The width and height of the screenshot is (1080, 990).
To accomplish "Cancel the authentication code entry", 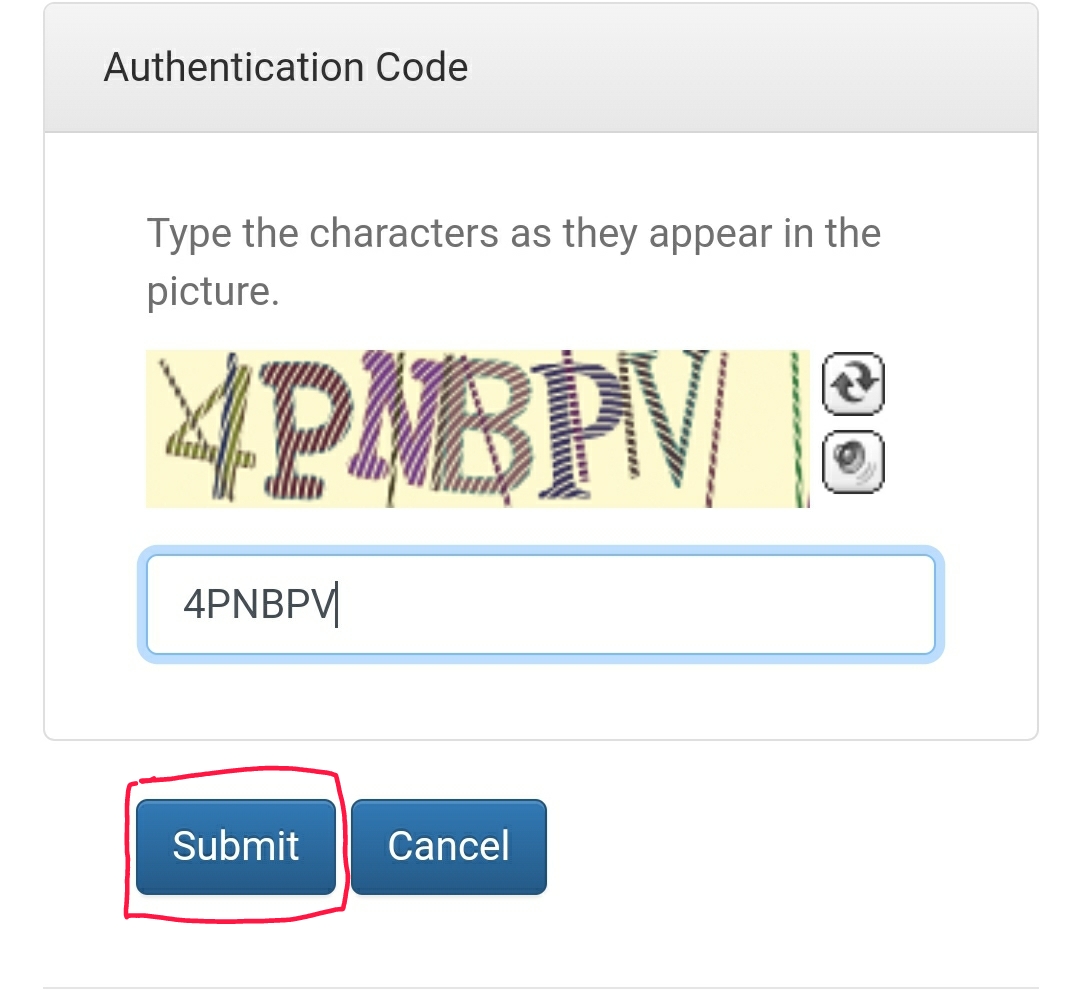I will 448,847.
